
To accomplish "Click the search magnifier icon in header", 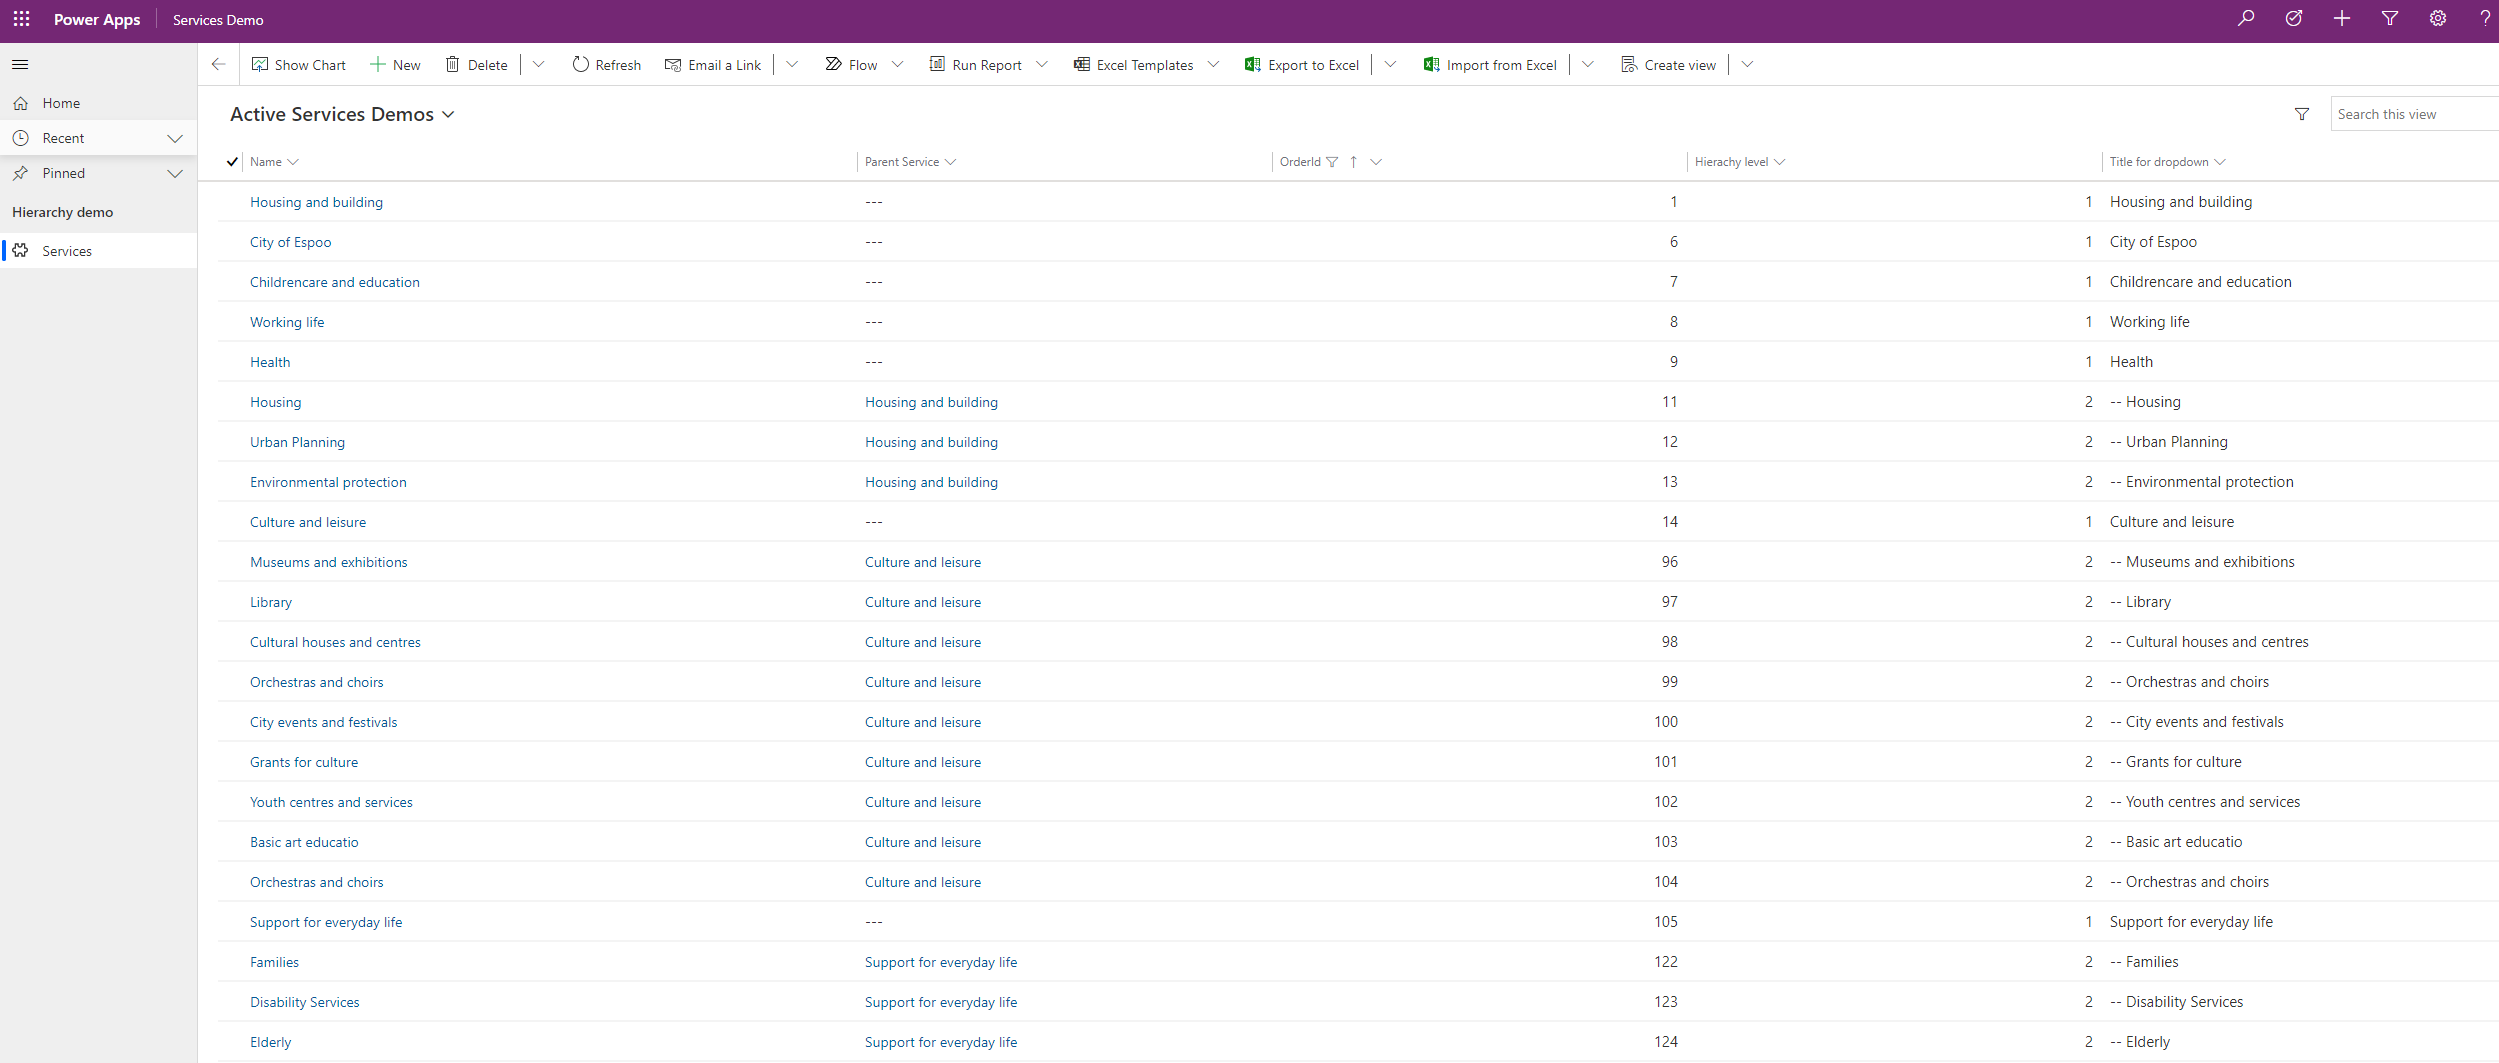I will point(2246,19).
